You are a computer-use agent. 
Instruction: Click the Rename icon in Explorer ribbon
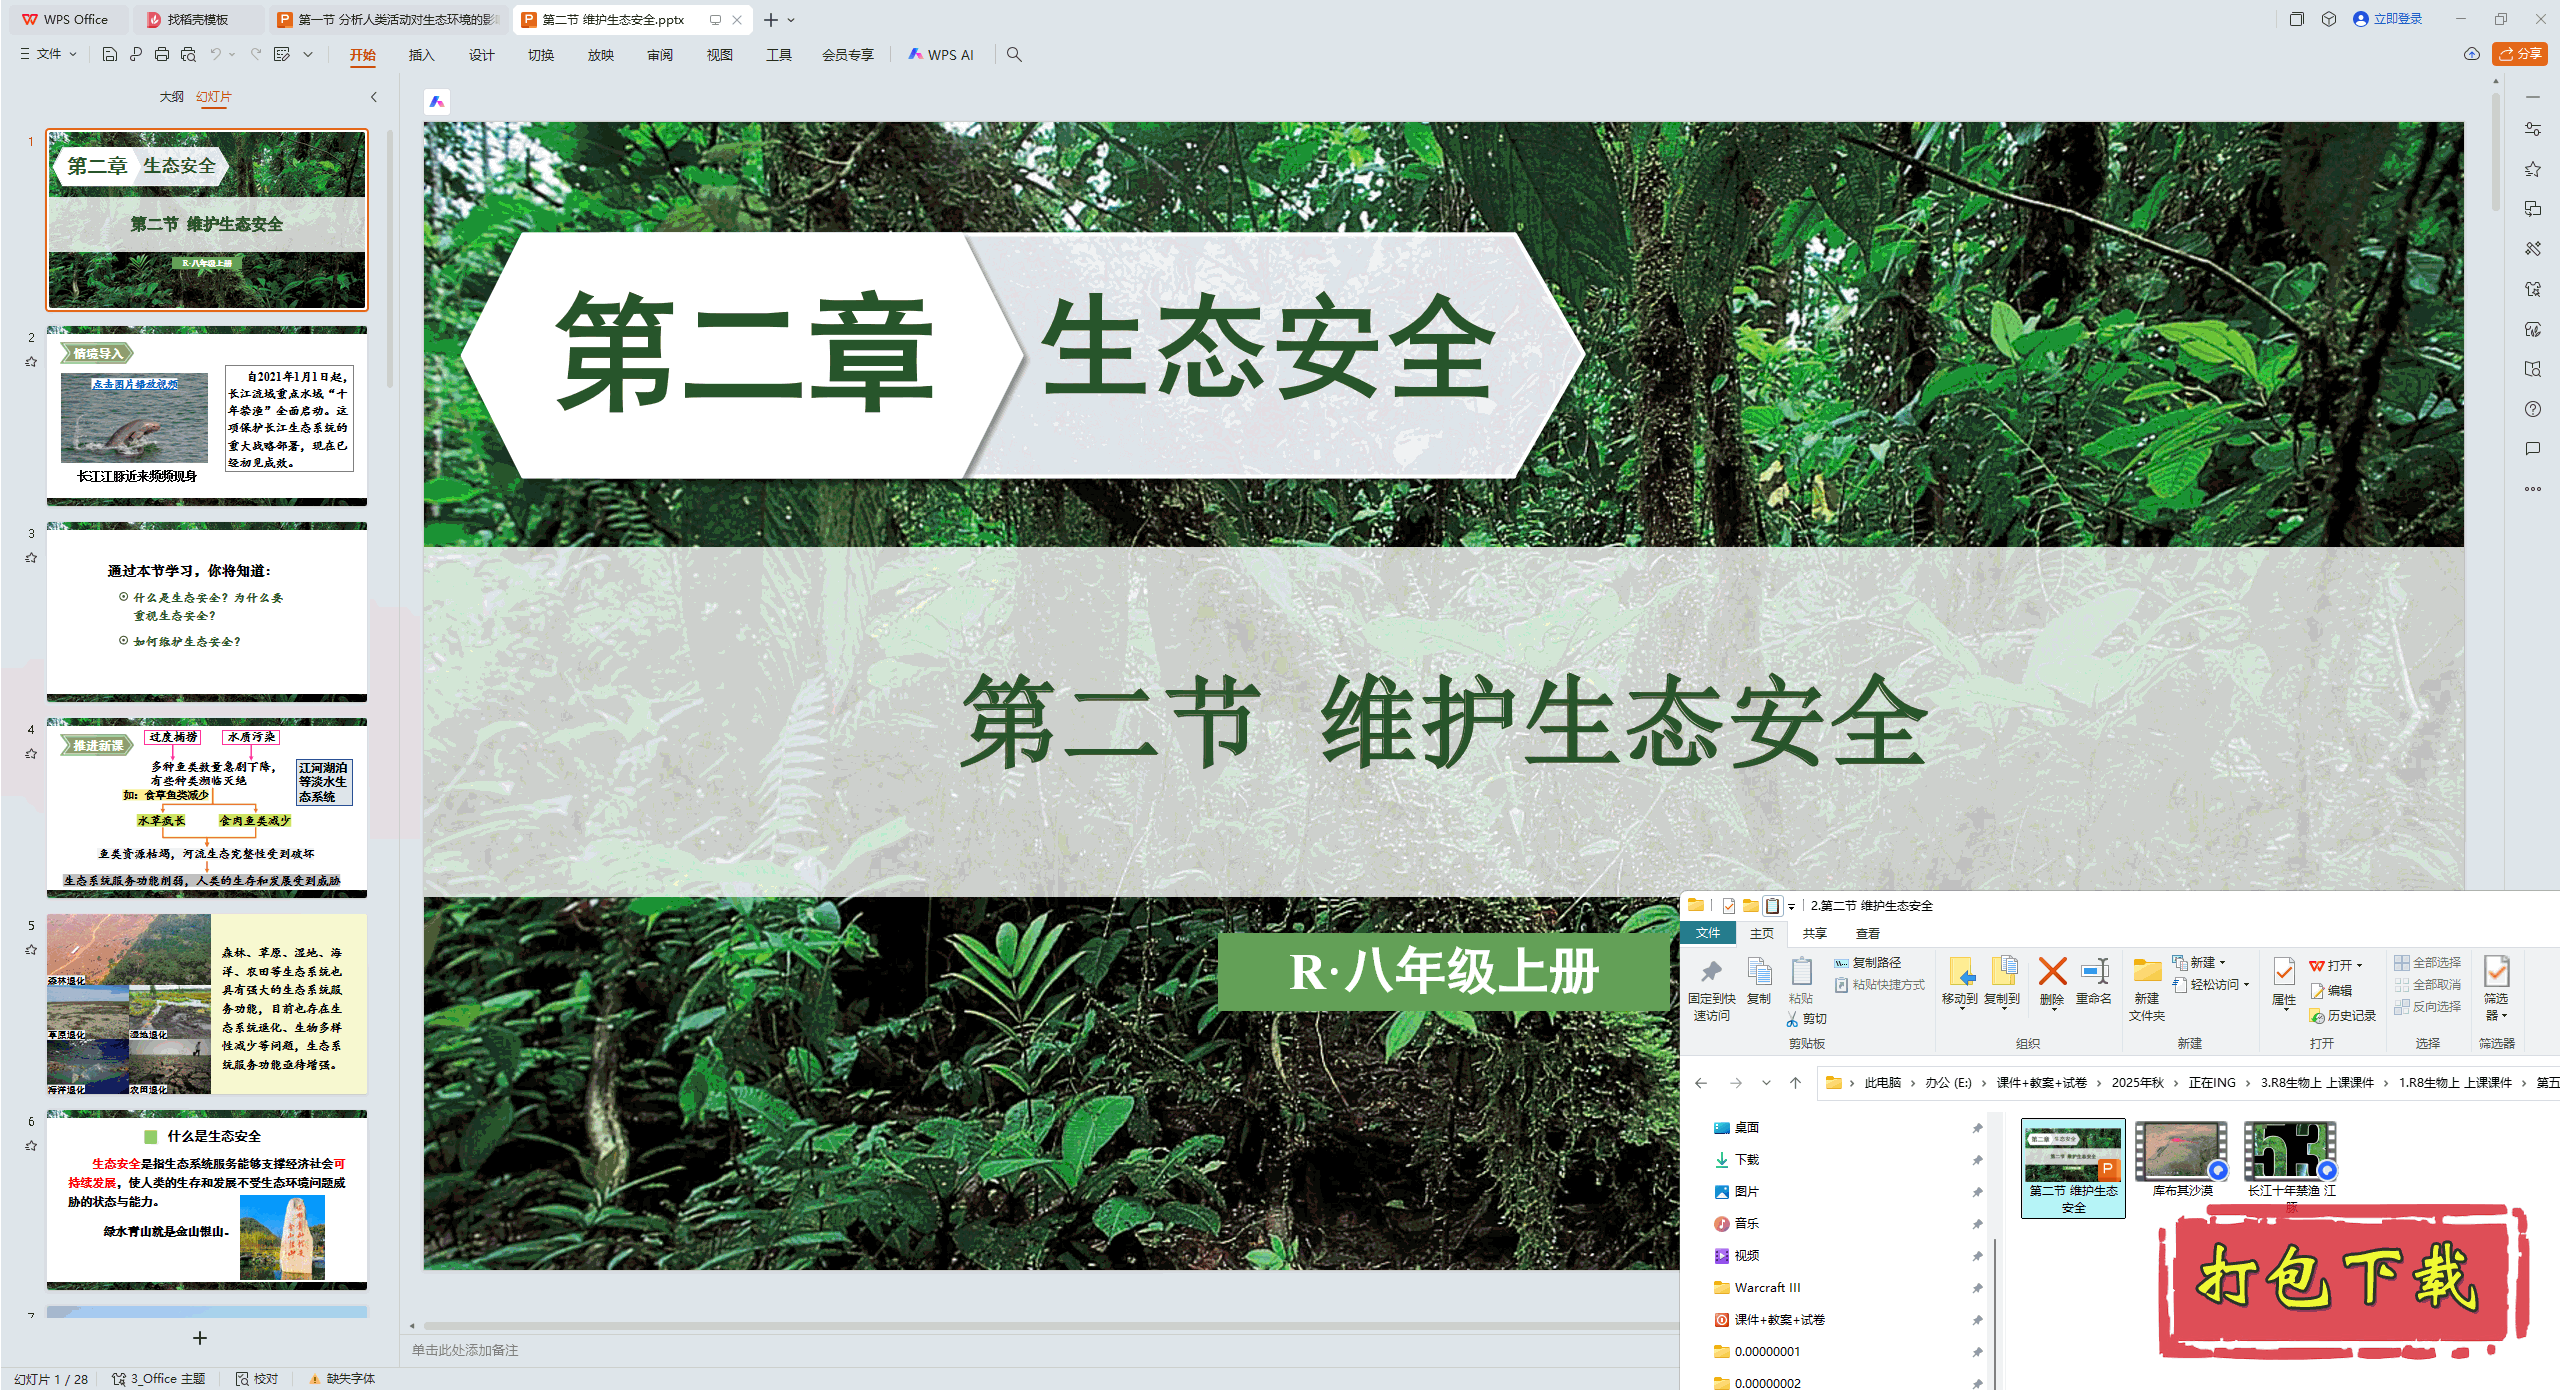2094,972
